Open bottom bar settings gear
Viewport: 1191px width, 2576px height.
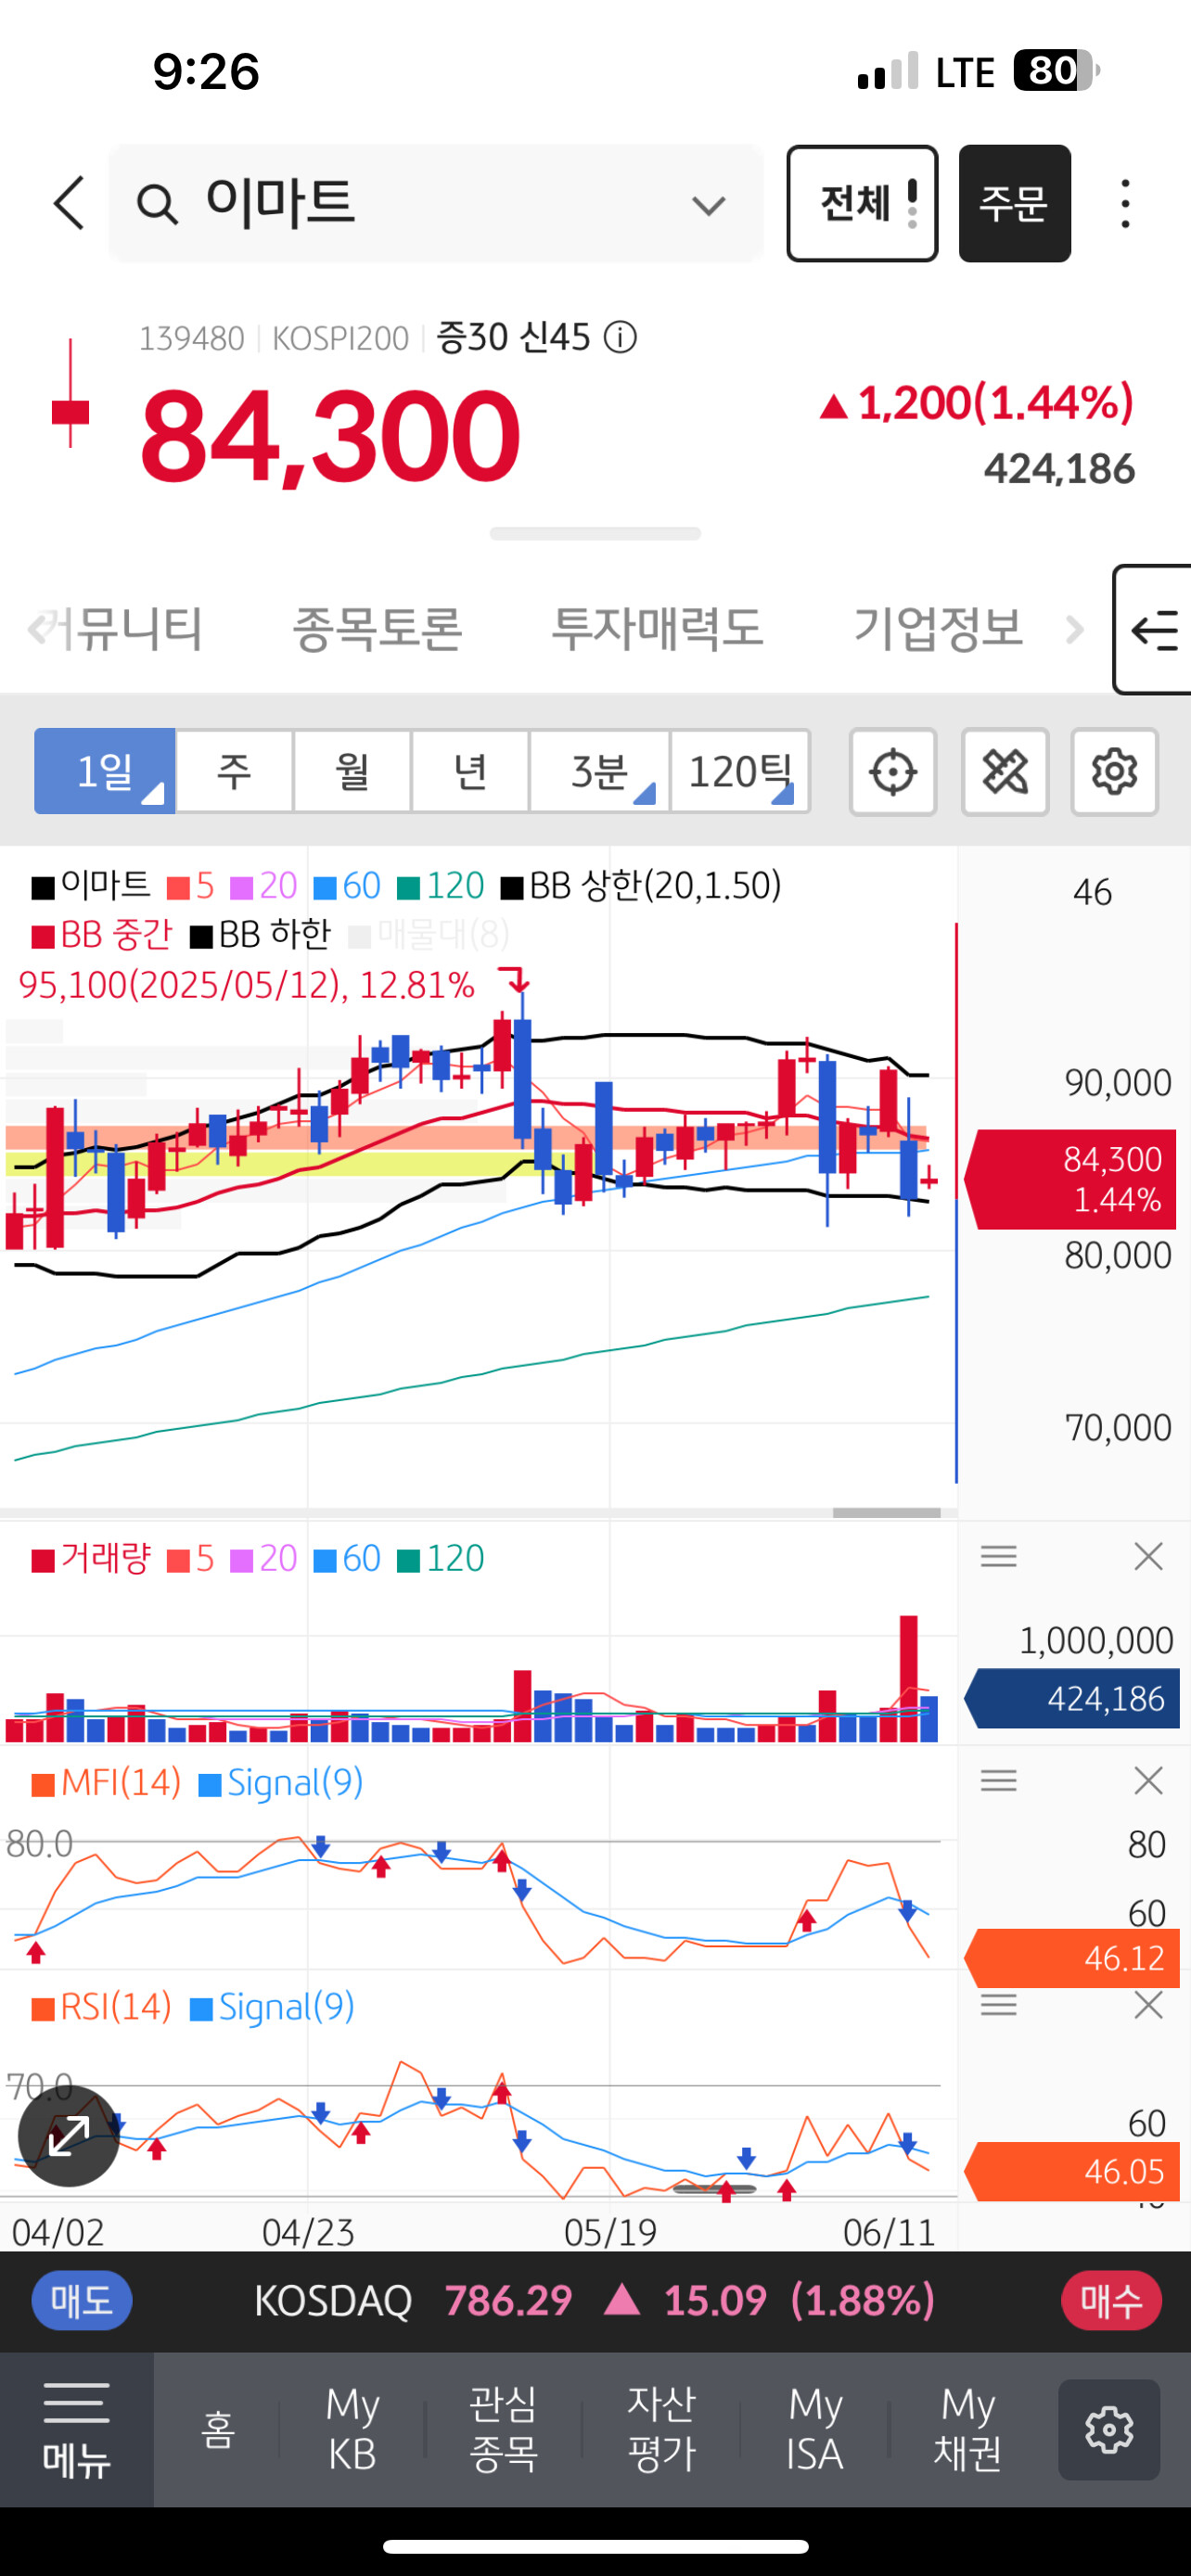click(1109, 2429)
